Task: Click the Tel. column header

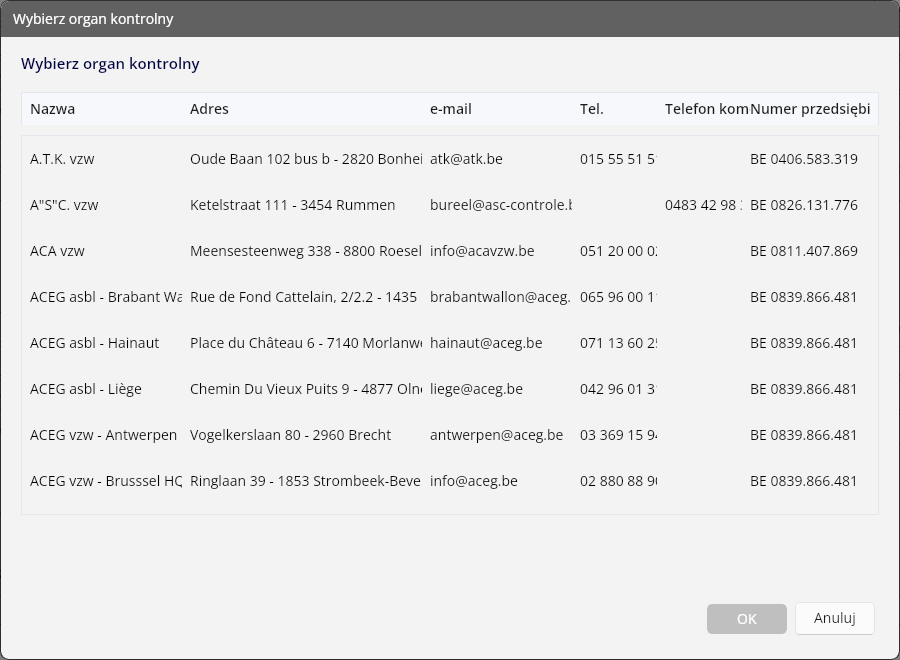Action: 591,109
